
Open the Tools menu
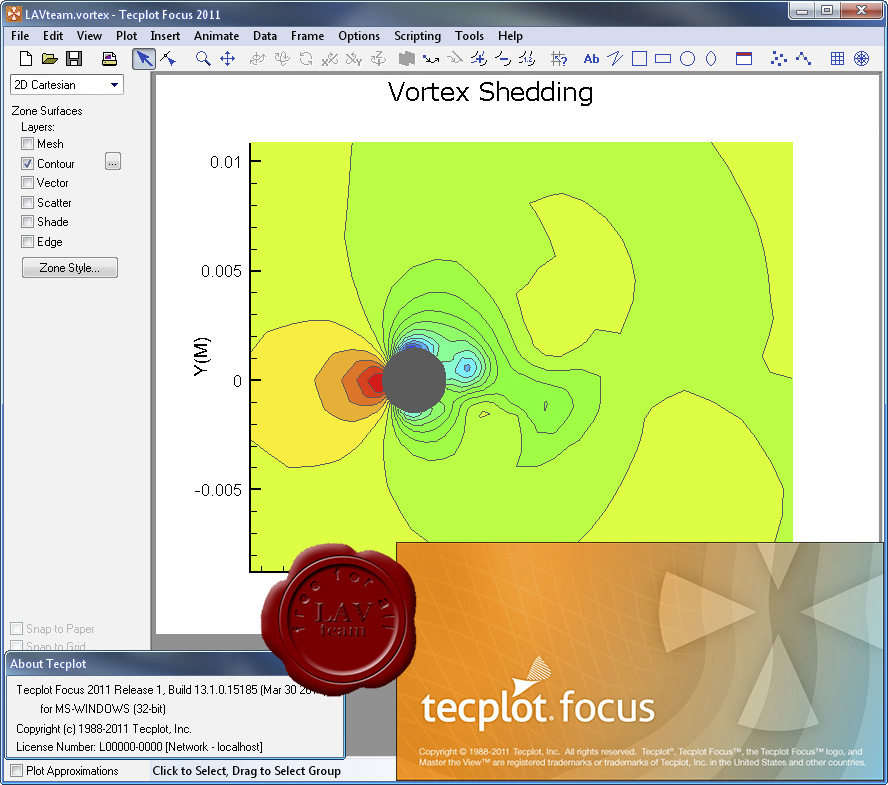tap(469, 36)
